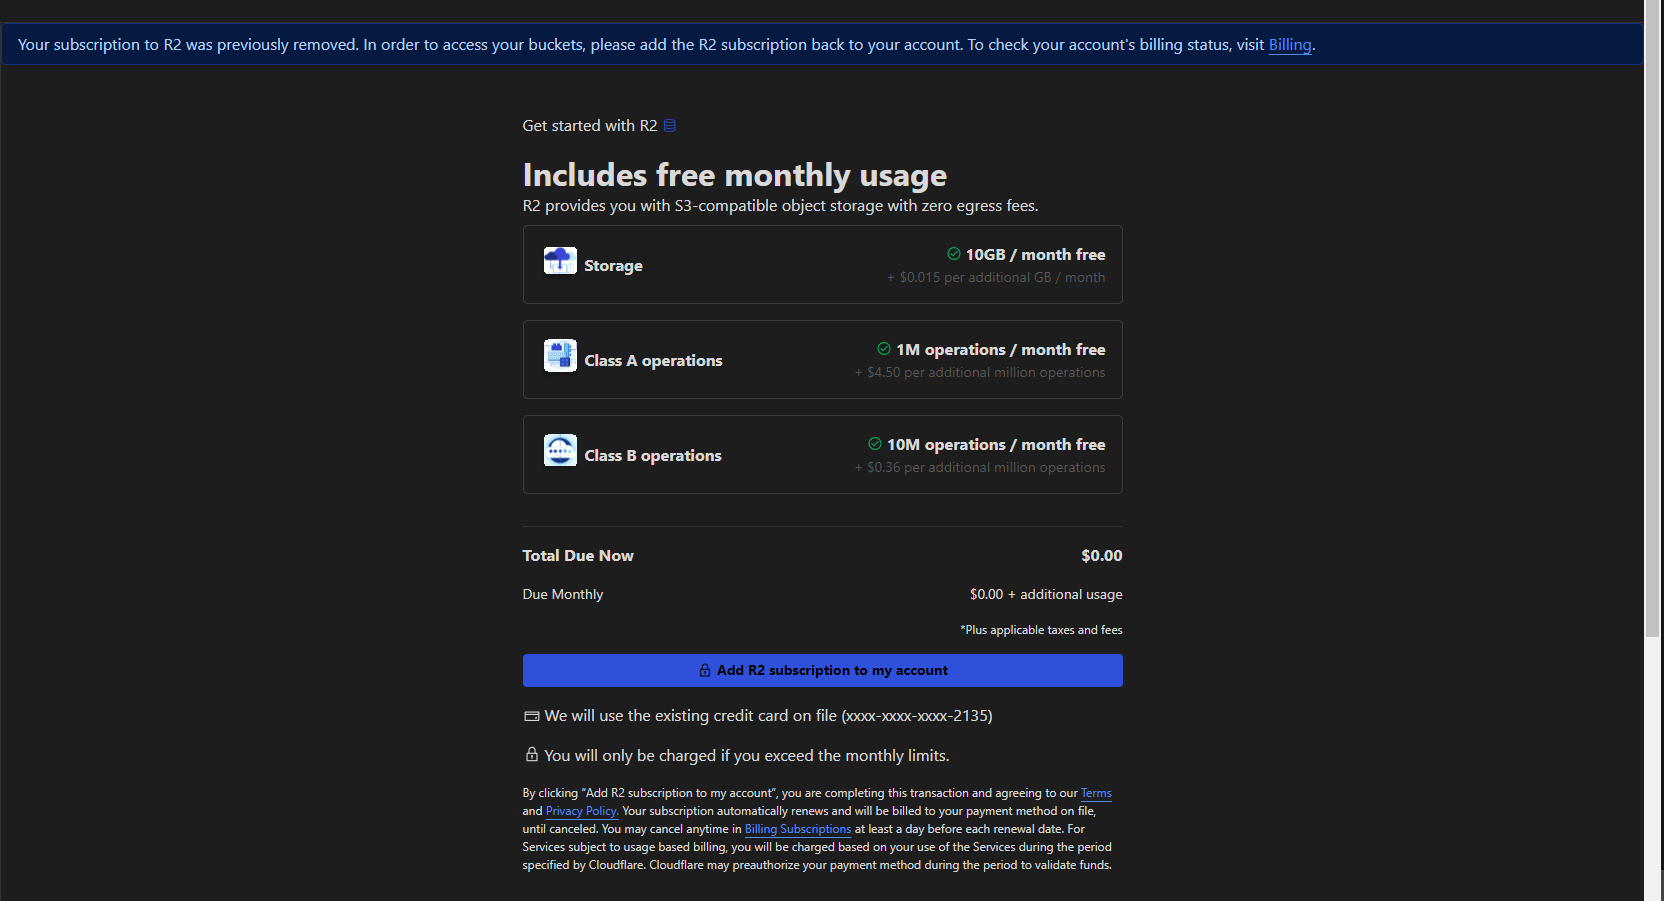
Task: Open the Billing Subscriptions link
Action: click(x=797, y=828)
